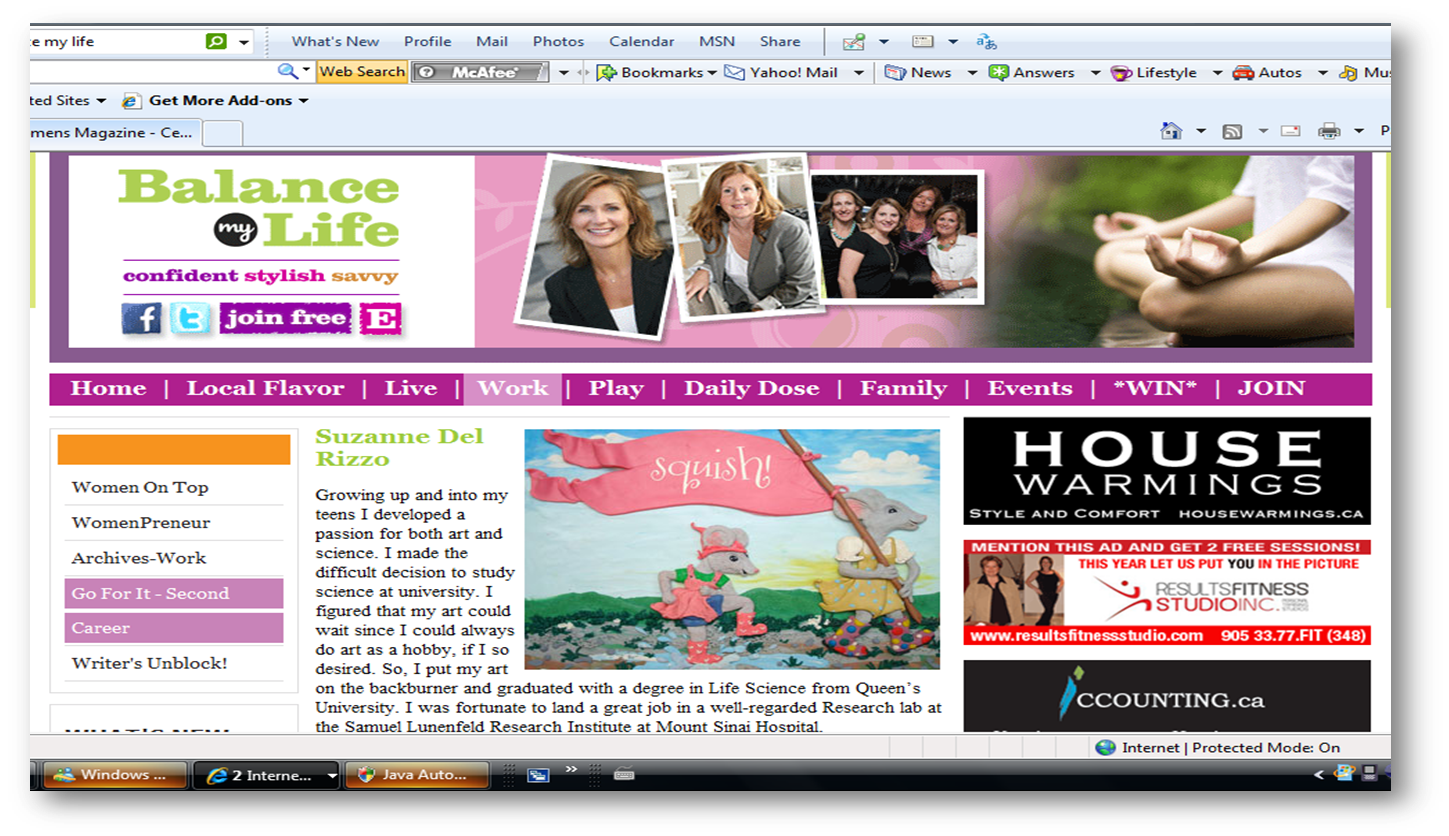
Task: Expand the Yahoo! Mail dropdown arrow
Action: point(858,72)
